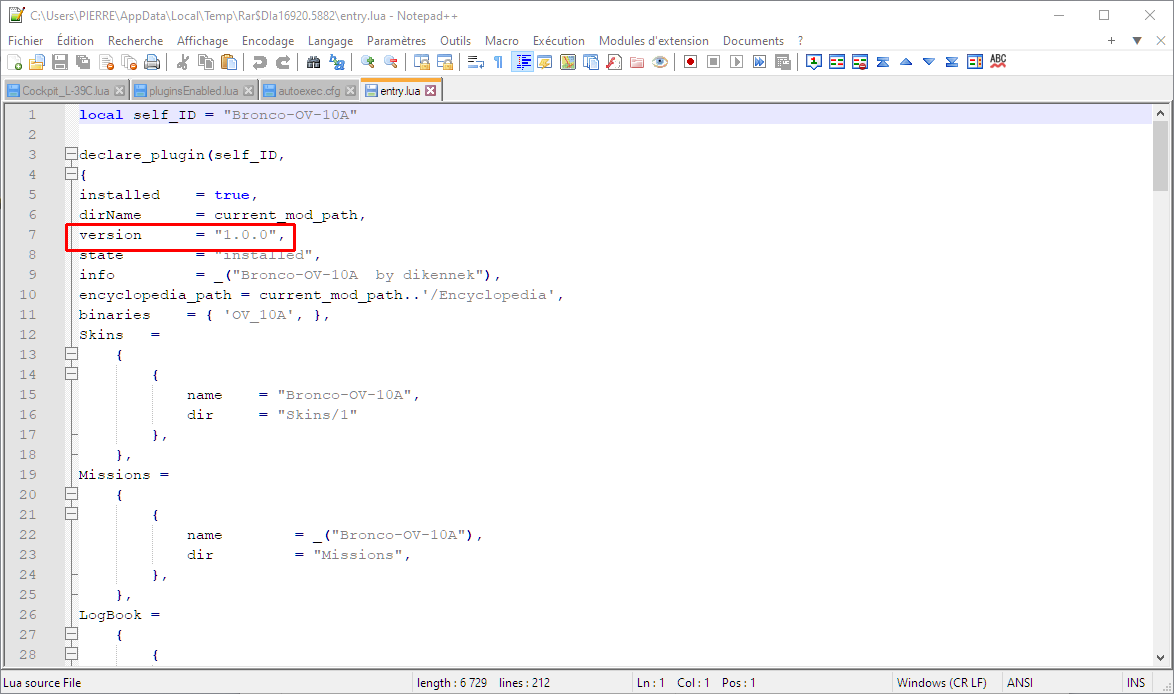Image resolution: width=1174 pixels, height=694 pixels.
Task: Start macro recording with red dot icon
Action: 690,62
